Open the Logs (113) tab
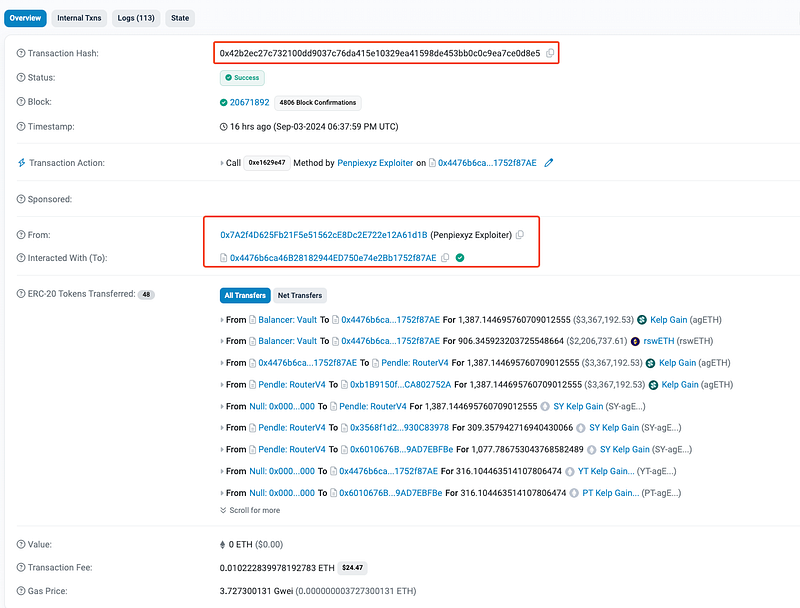 point(136,18)
